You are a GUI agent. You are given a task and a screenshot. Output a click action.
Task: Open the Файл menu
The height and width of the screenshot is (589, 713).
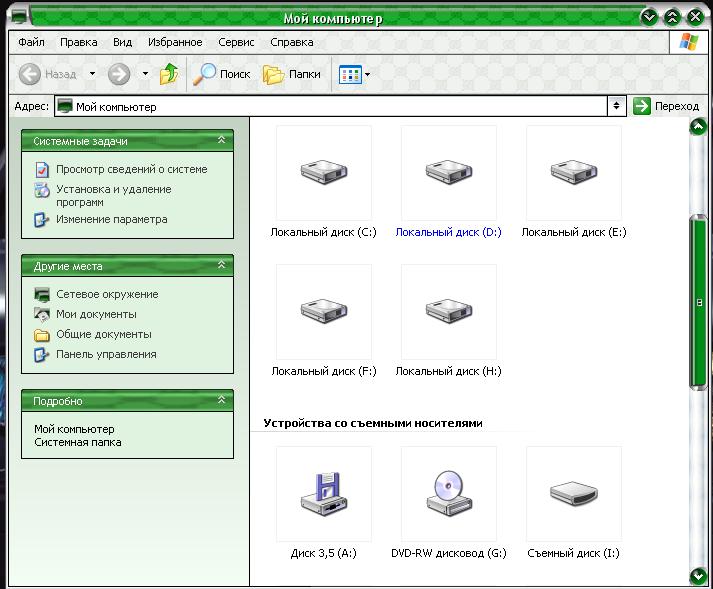click(31, 42)
